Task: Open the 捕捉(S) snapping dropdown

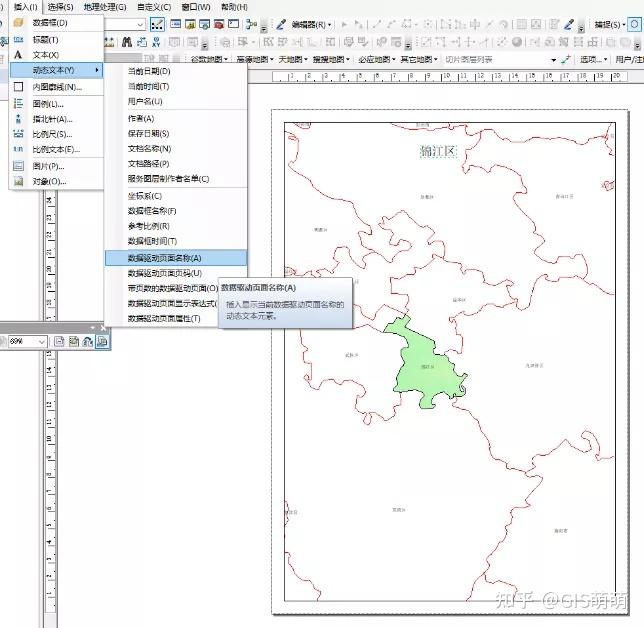Action: 610,25
